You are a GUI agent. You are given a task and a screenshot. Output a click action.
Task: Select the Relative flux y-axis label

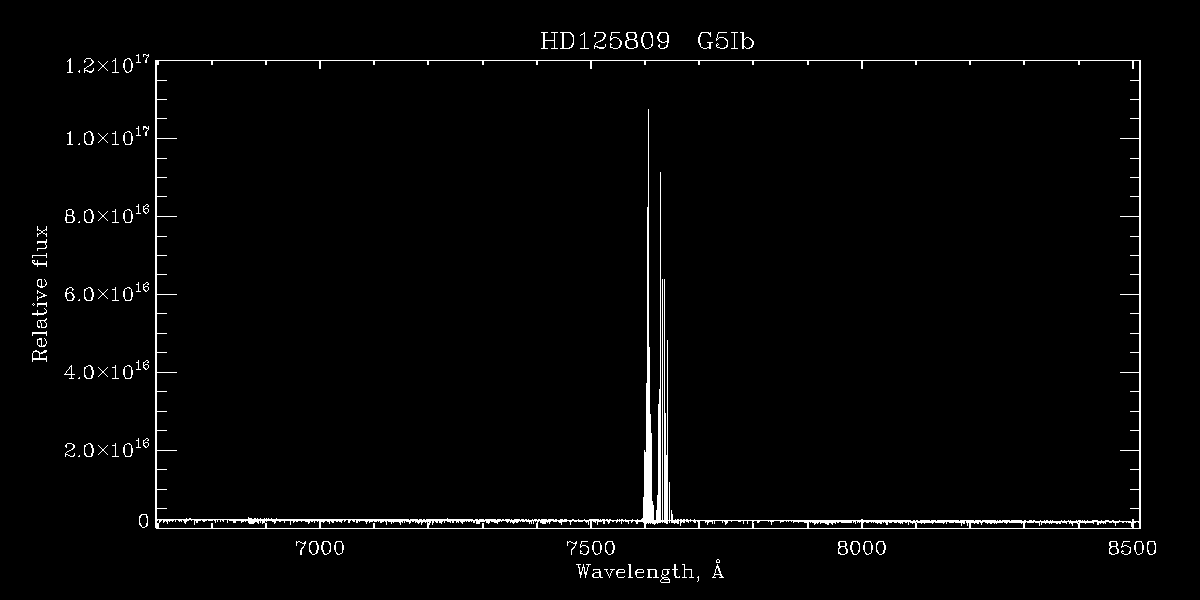[x=41, y=293]
